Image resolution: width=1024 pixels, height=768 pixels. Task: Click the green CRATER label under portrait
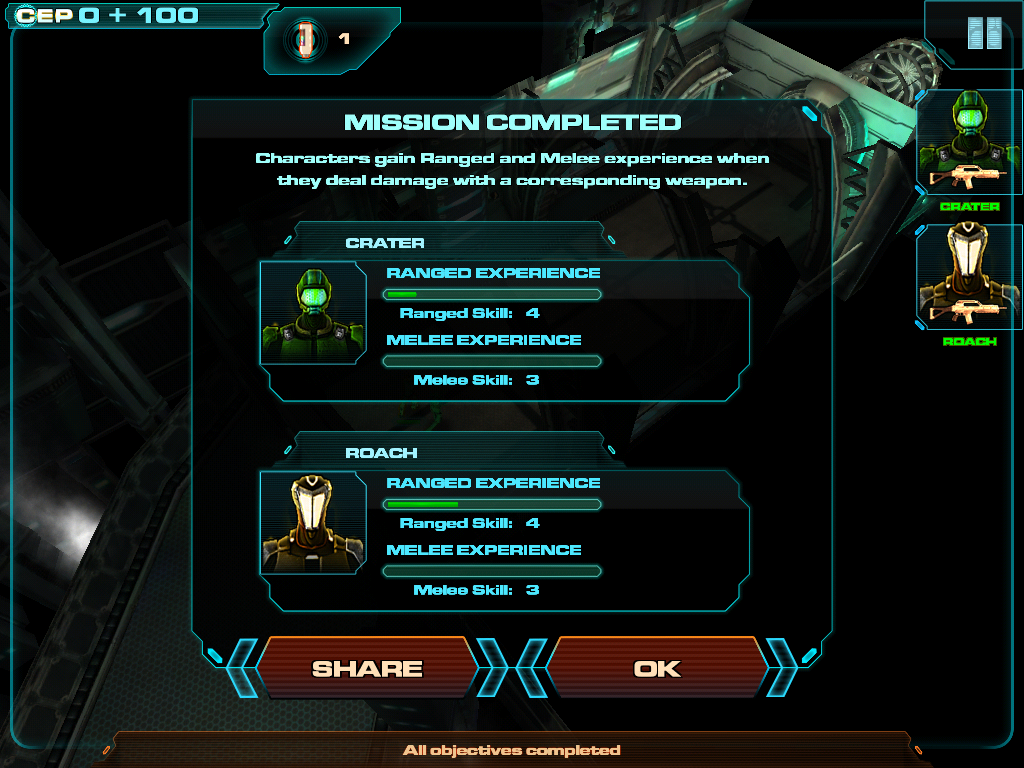point(970,206)
